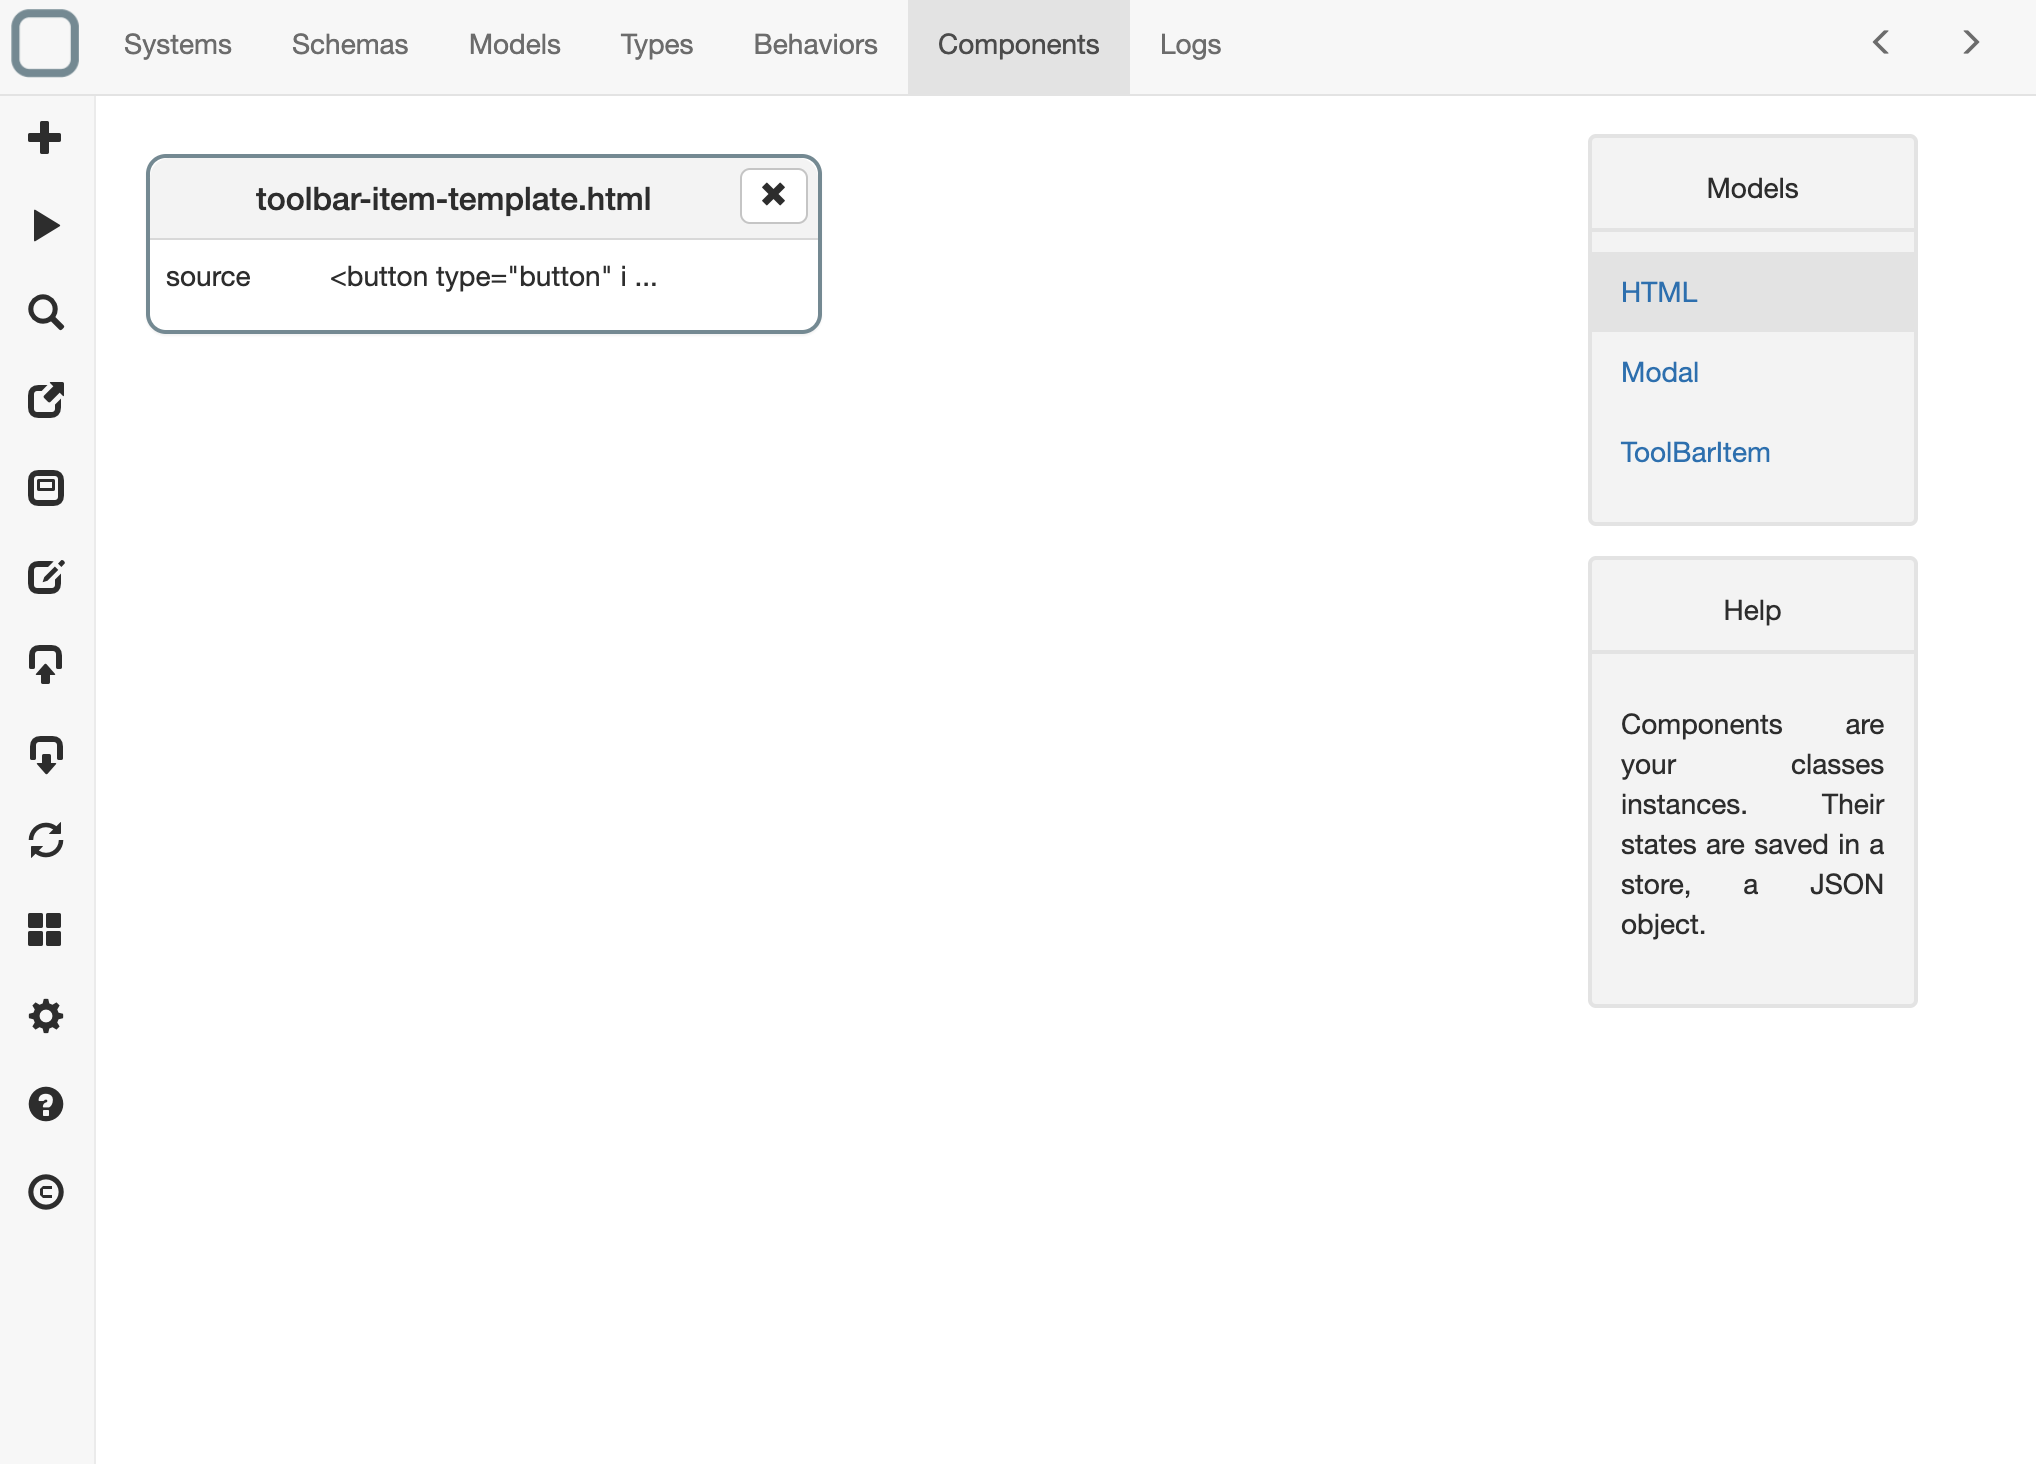Delete toolbar-item-template.html component with X button
Image resolution: width=2036 pixels, height=1464 pixels.
773,195
